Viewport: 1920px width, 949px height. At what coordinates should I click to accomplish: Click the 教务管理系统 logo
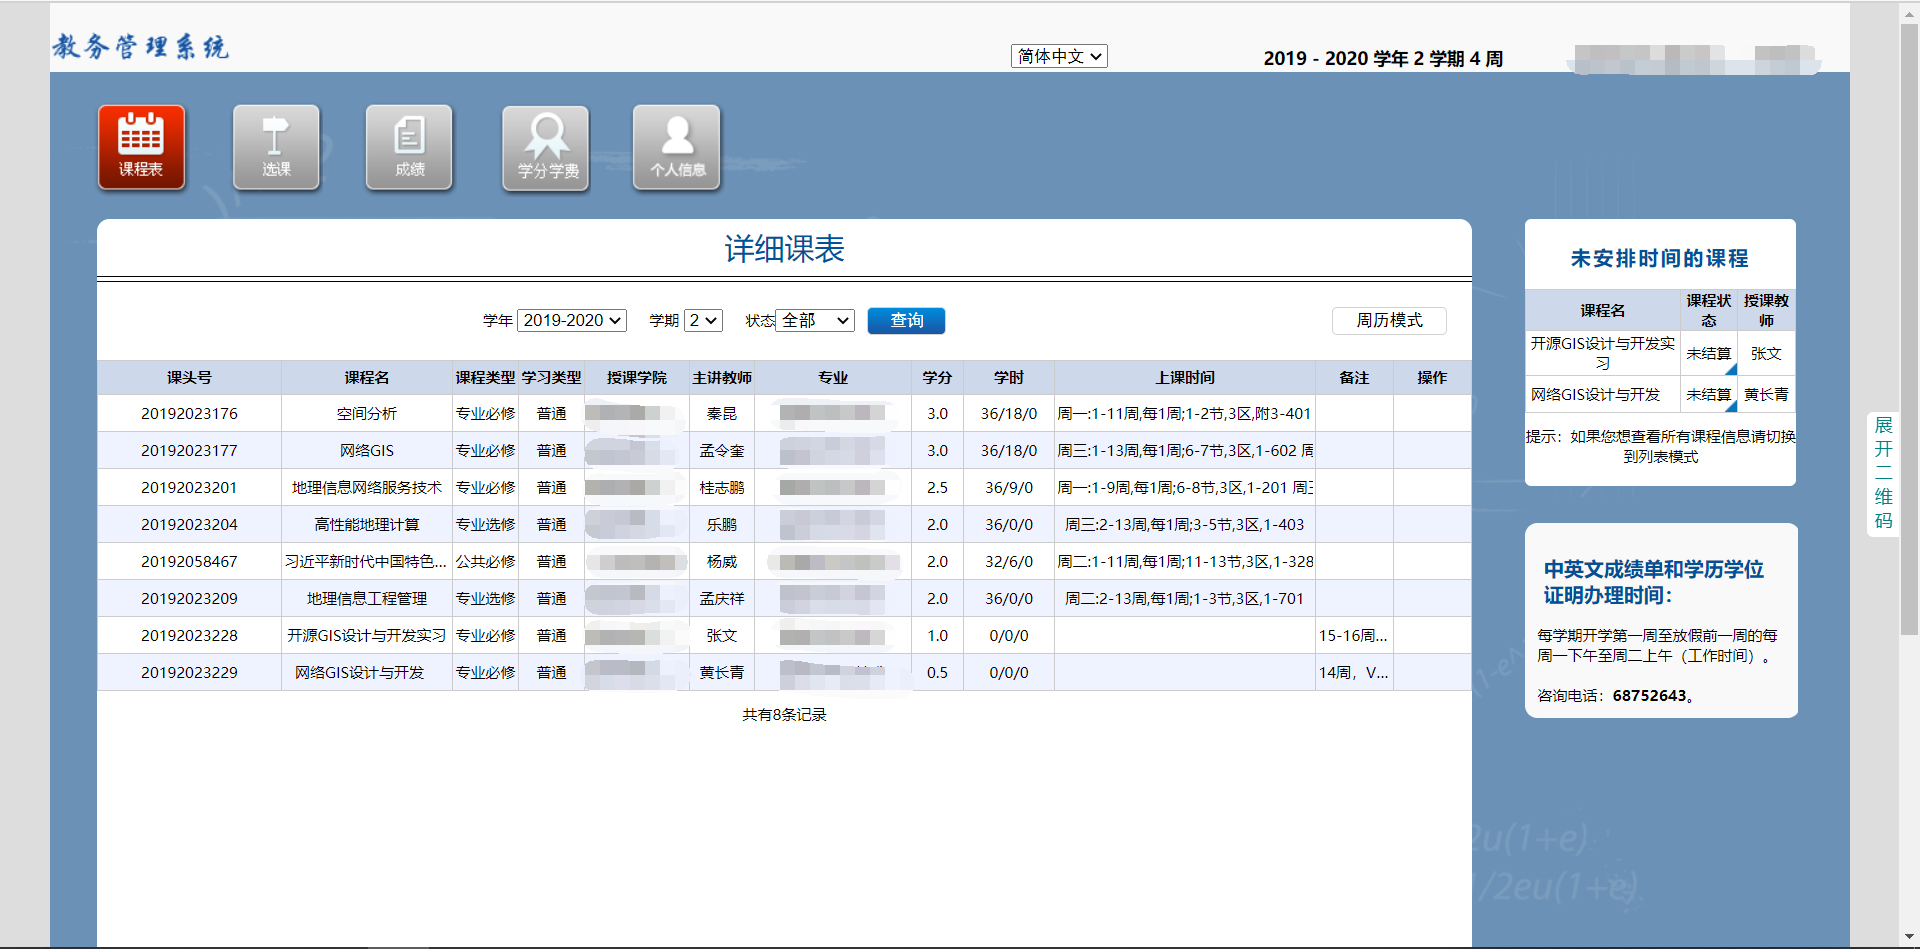pyautogui.click(x=140, y=46)
